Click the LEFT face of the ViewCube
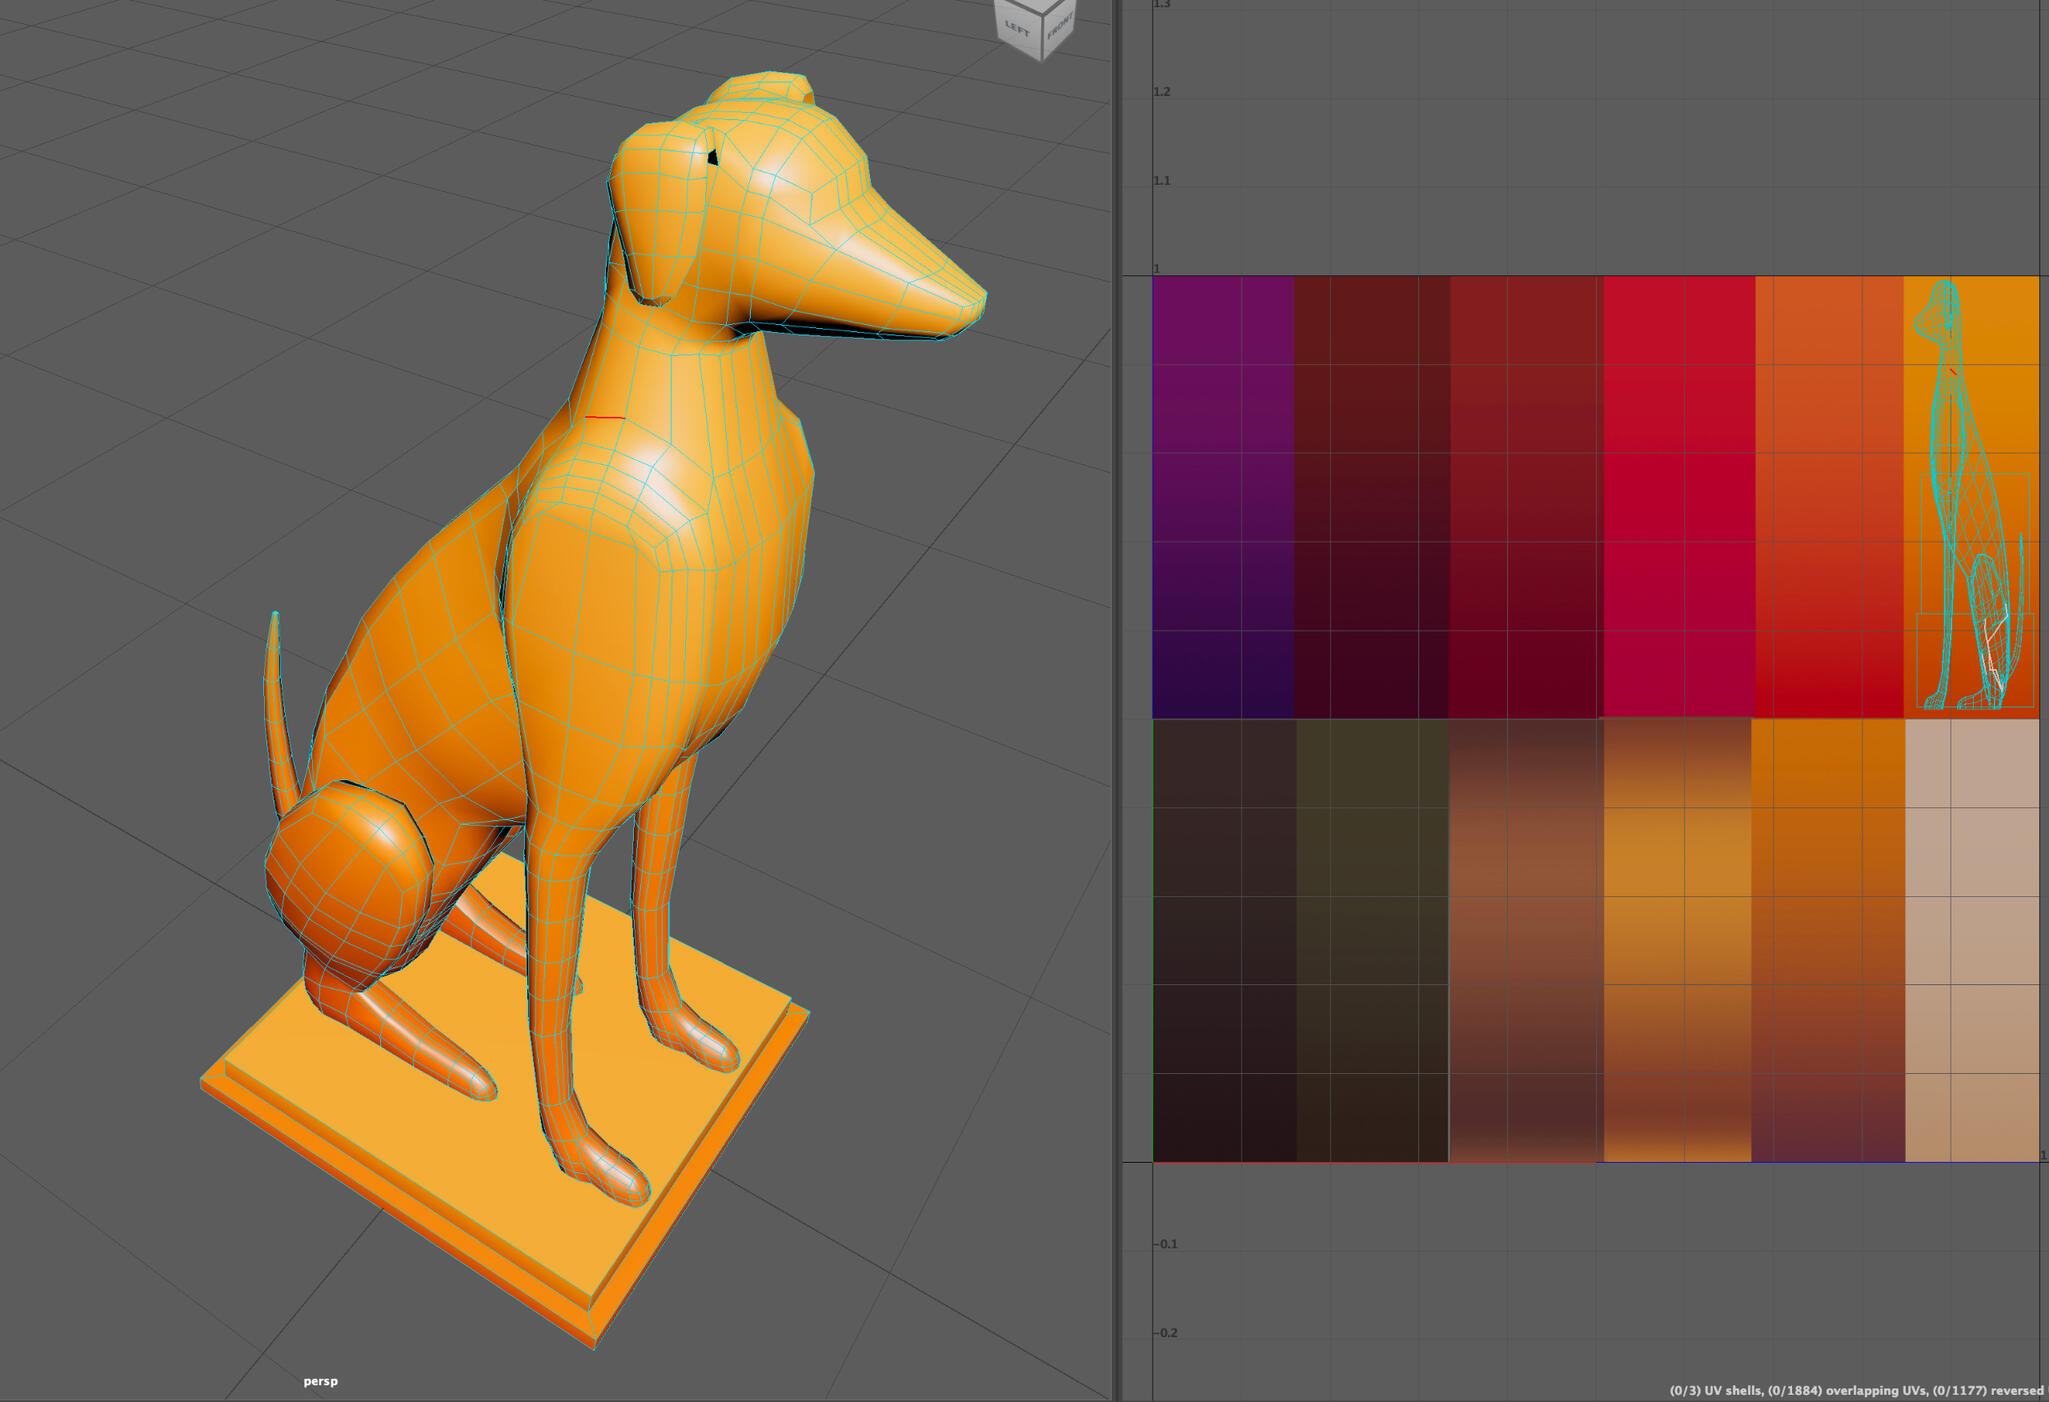Screen dimensions: 2049x1402 [1016, 28]
